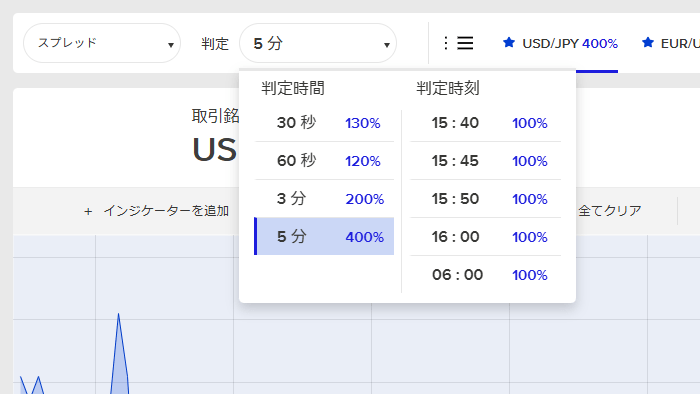
Task: Choose judgment time 15 : 40
Action: [x=485, y=123]
